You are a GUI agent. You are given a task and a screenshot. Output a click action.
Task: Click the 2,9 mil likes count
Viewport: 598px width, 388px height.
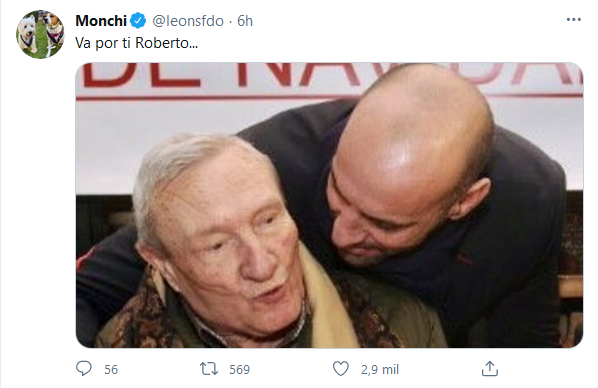(x=380, y=369)
